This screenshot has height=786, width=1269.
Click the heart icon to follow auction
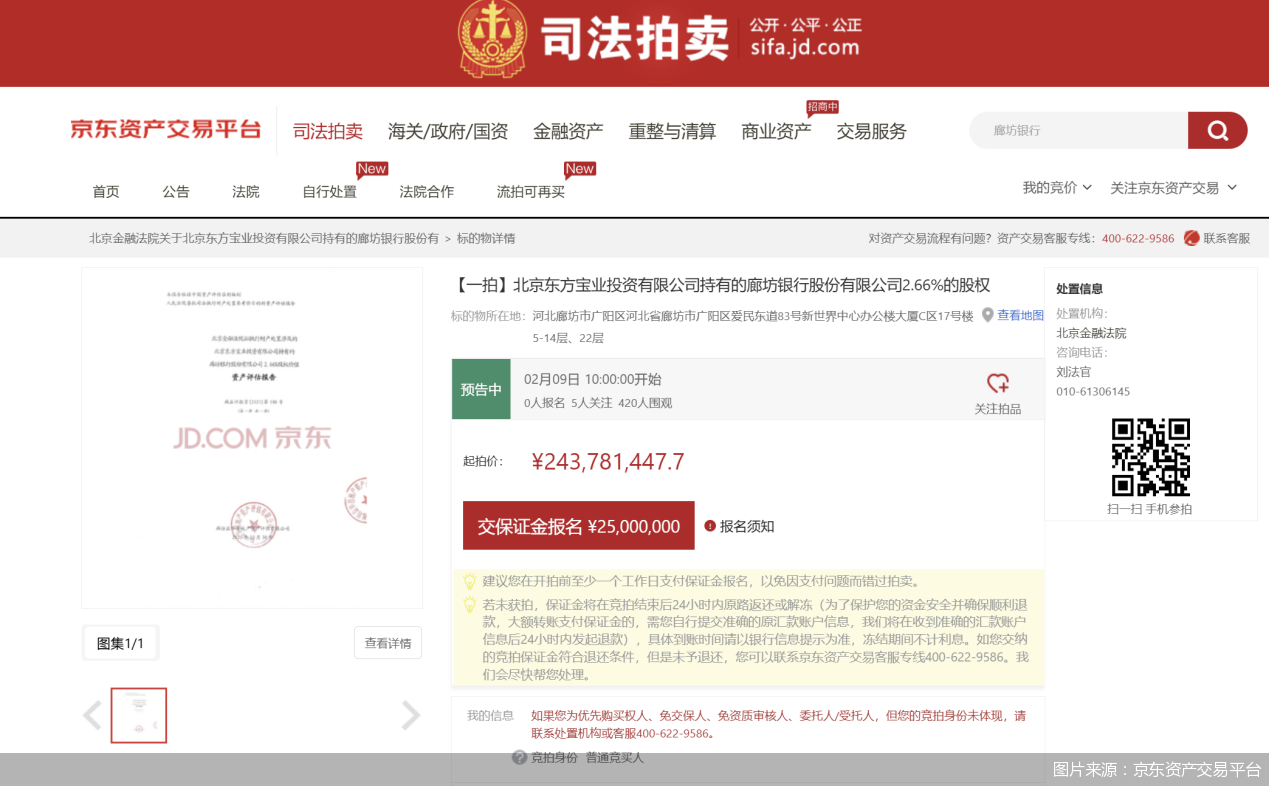click(998, 381)
